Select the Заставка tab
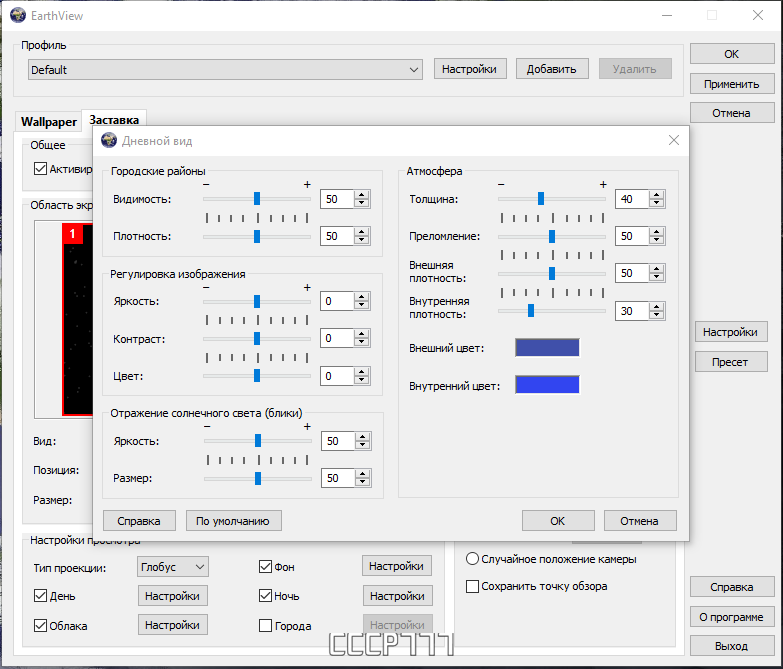 114,120
